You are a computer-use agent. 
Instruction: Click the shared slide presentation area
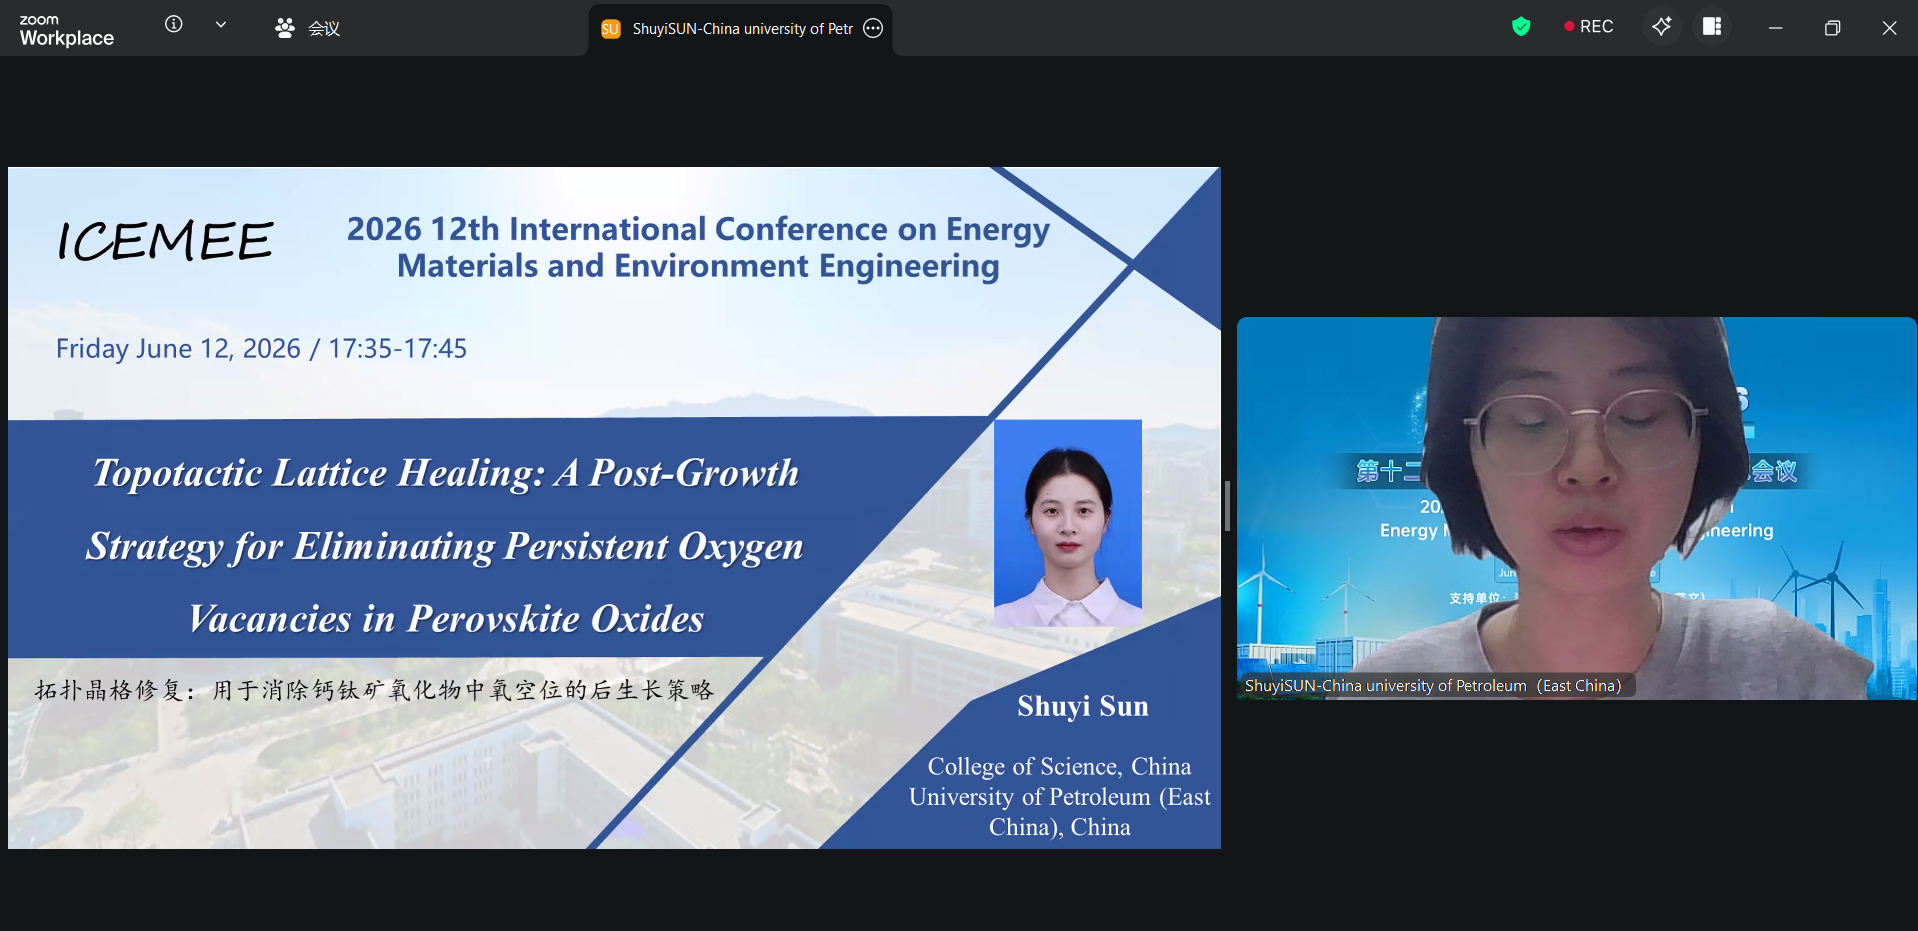click(x=614, y=508)
